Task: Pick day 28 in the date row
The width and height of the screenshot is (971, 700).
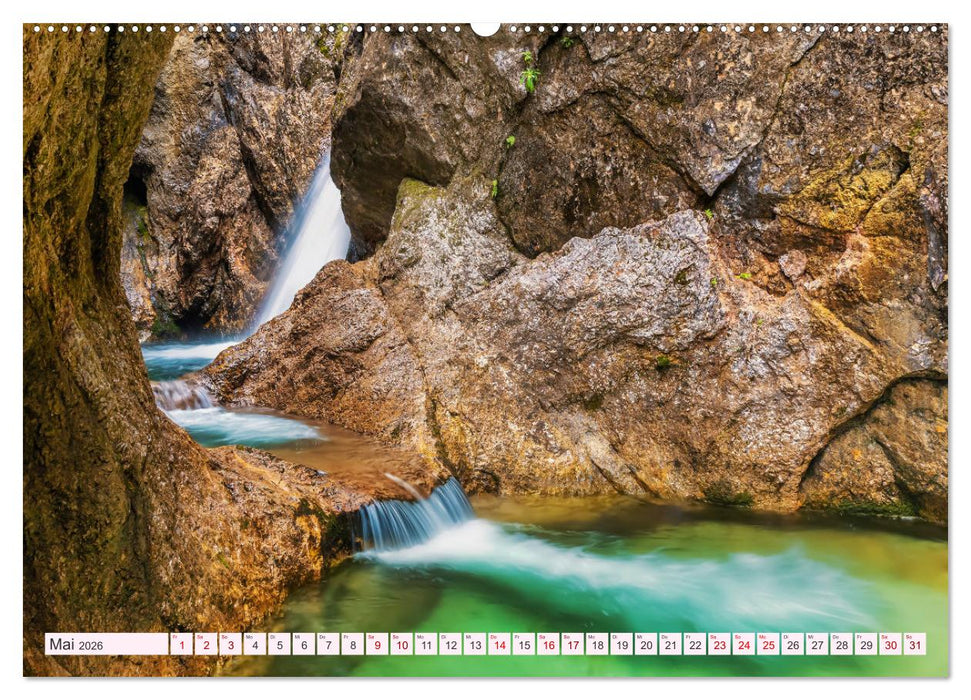Action: click(841, 645)
